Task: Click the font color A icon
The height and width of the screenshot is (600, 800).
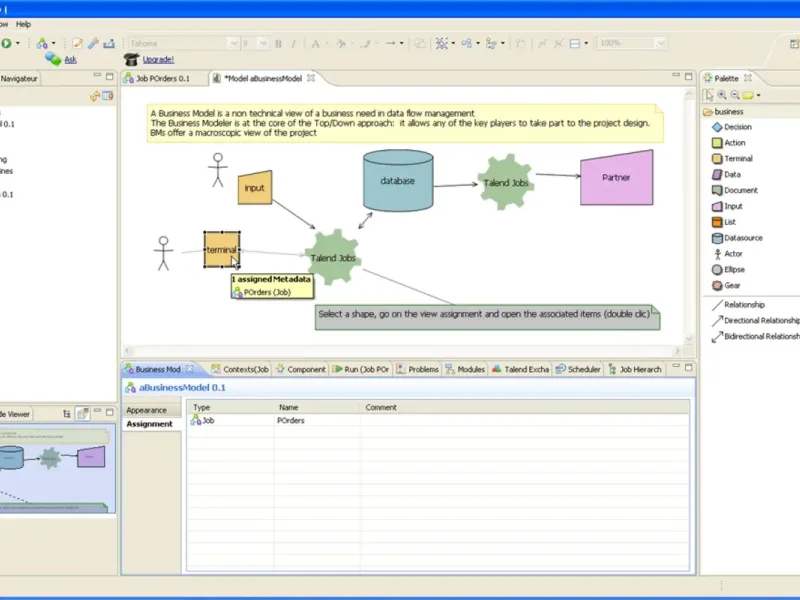Action: [315, 44]
